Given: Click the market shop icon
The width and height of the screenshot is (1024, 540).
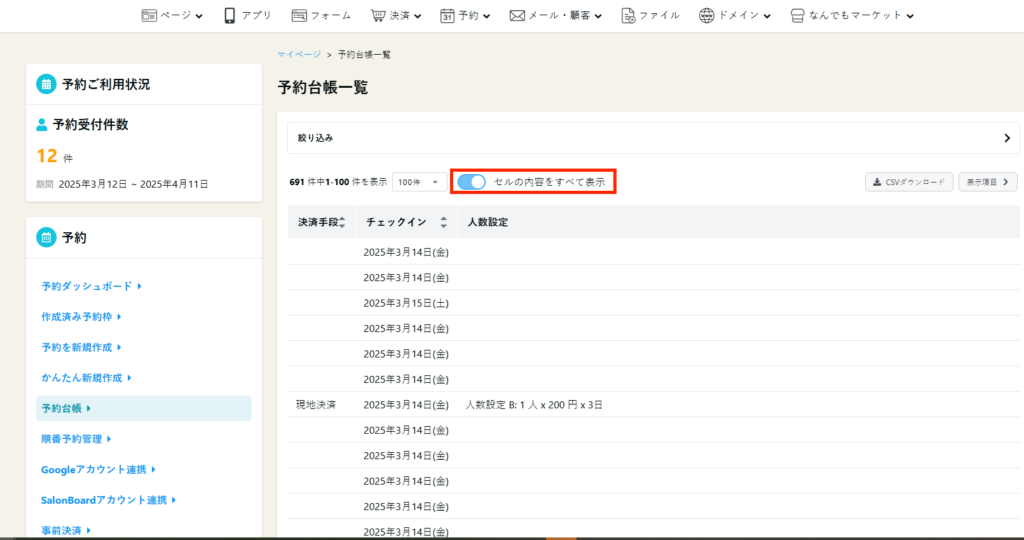Looking at the screenshot, I should (797, 15).
